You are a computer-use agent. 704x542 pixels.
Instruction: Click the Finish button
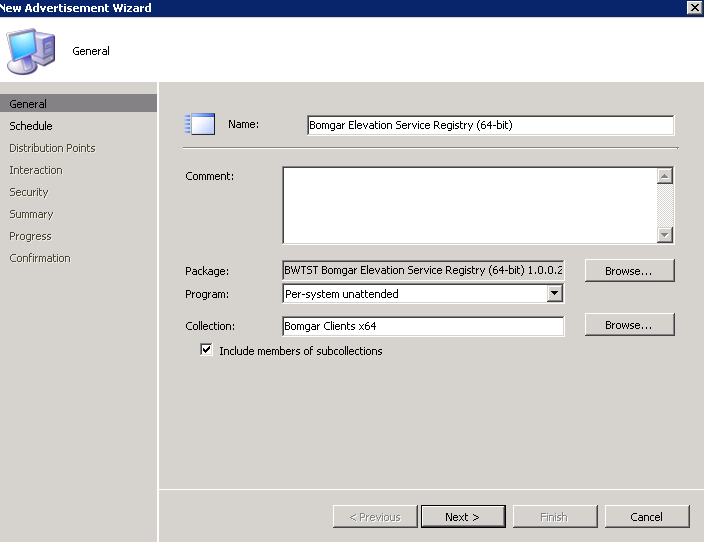click(x=555, y=517)
